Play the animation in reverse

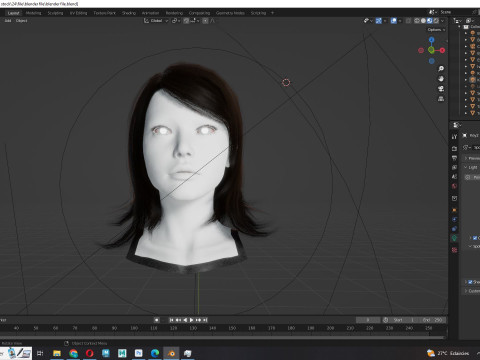coord(185,320)
